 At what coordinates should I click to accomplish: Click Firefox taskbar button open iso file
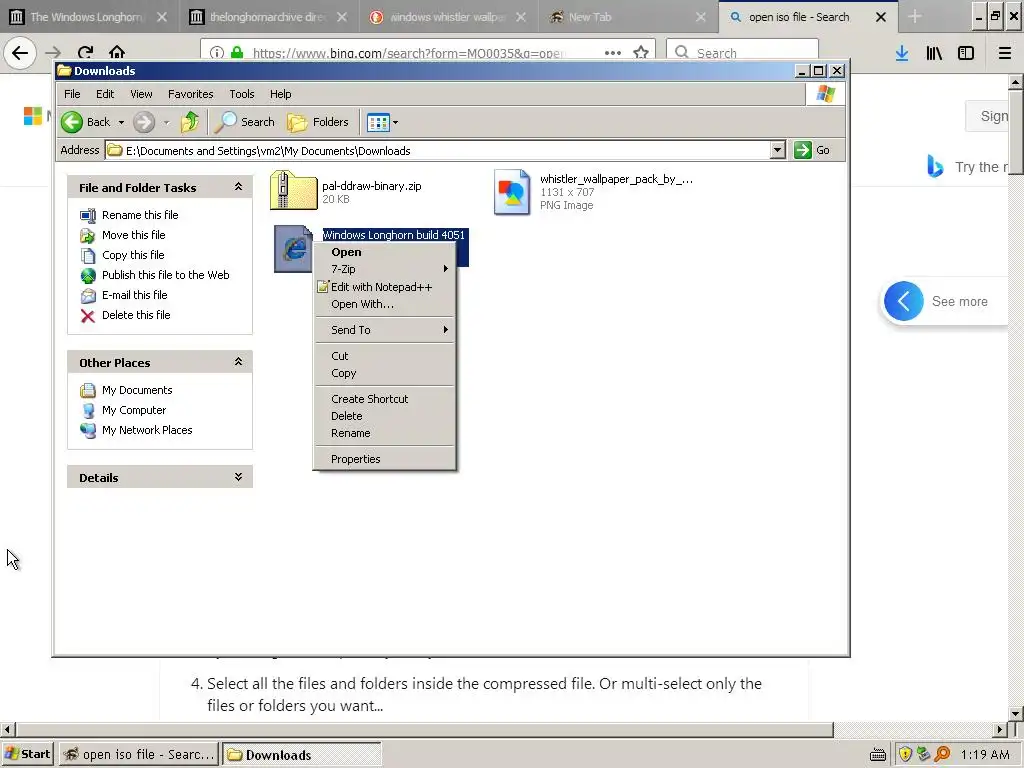138,754
